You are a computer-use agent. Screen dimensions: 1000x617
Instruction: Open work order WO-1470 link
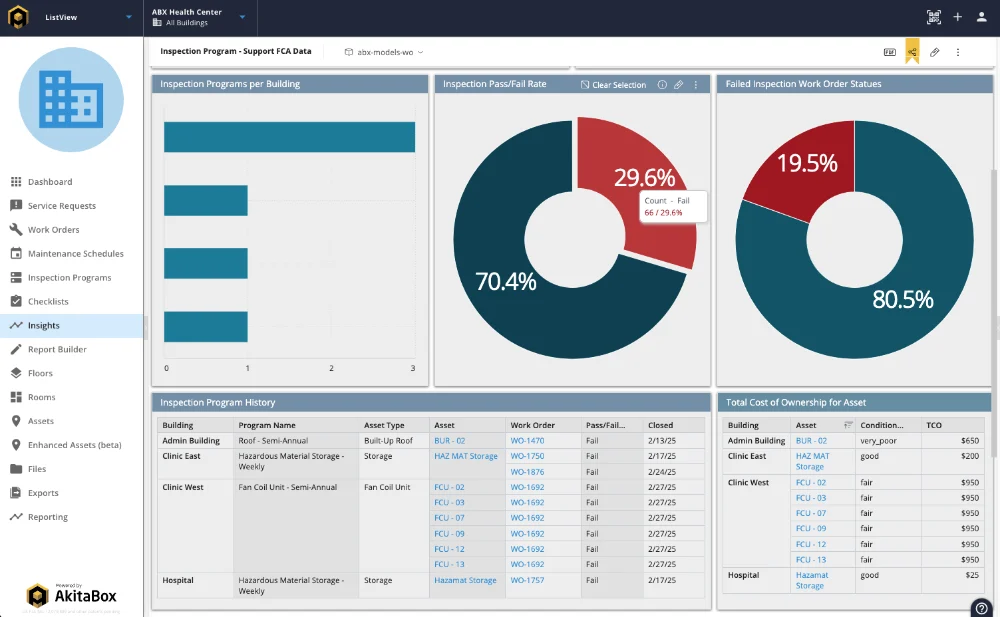click(527, 440)
